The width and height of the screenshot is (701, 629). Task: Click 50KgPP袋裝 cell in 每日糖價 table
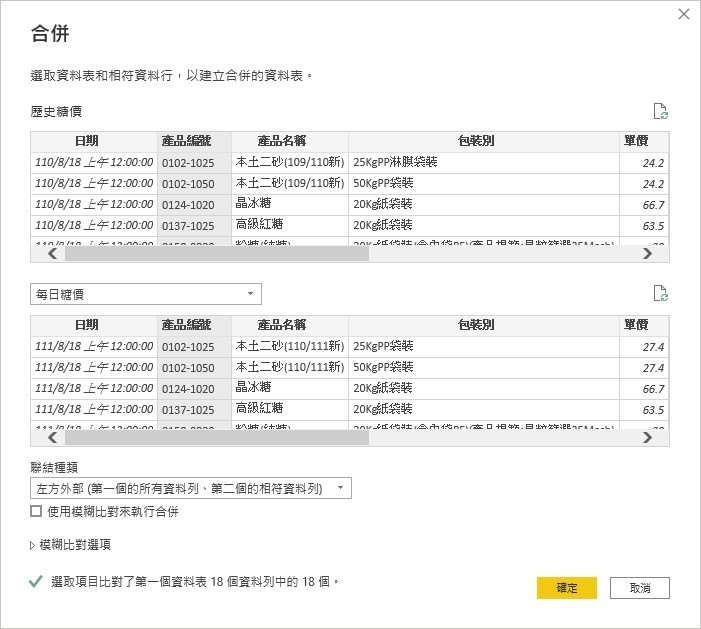click(x=484, y=367)
